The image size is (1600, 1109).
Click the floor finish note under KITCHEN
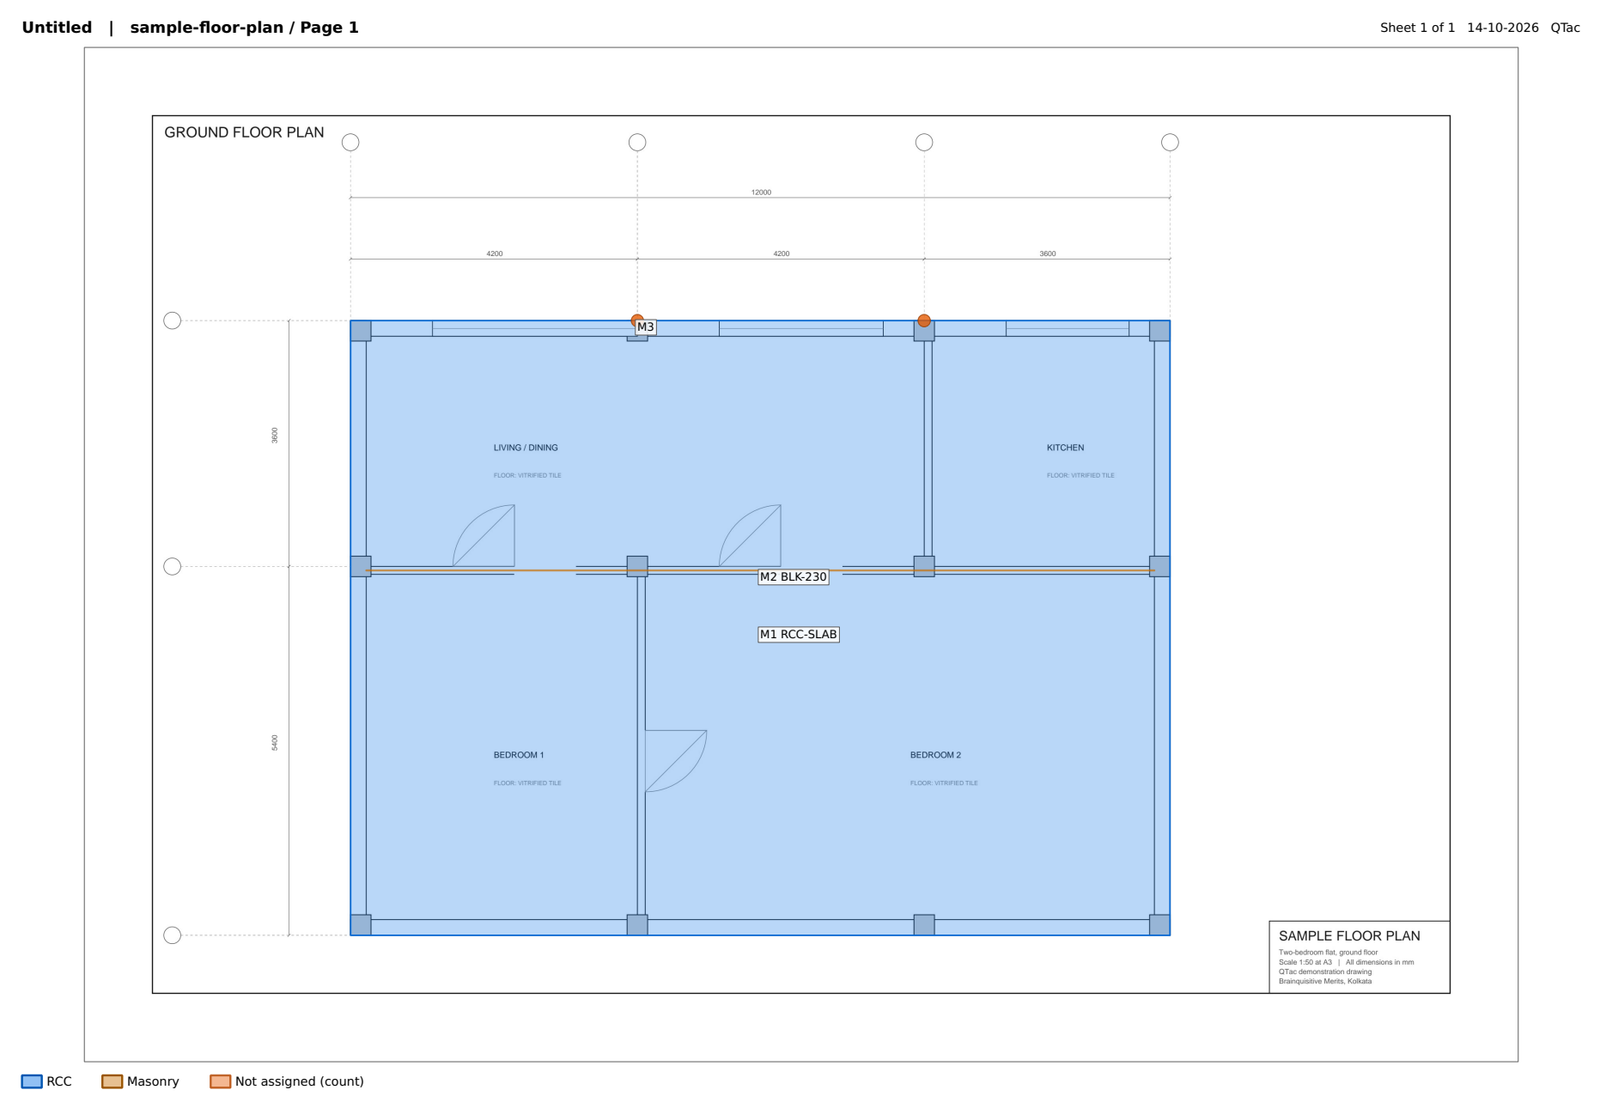tap(1081, 475)
